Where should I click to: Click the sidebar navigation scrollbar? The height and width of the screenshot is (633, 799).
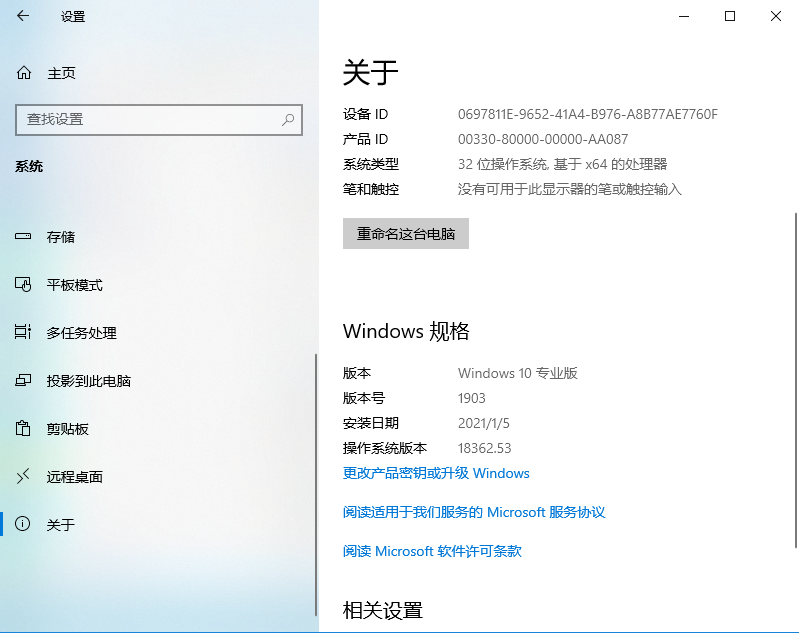(x=316, y=485)
